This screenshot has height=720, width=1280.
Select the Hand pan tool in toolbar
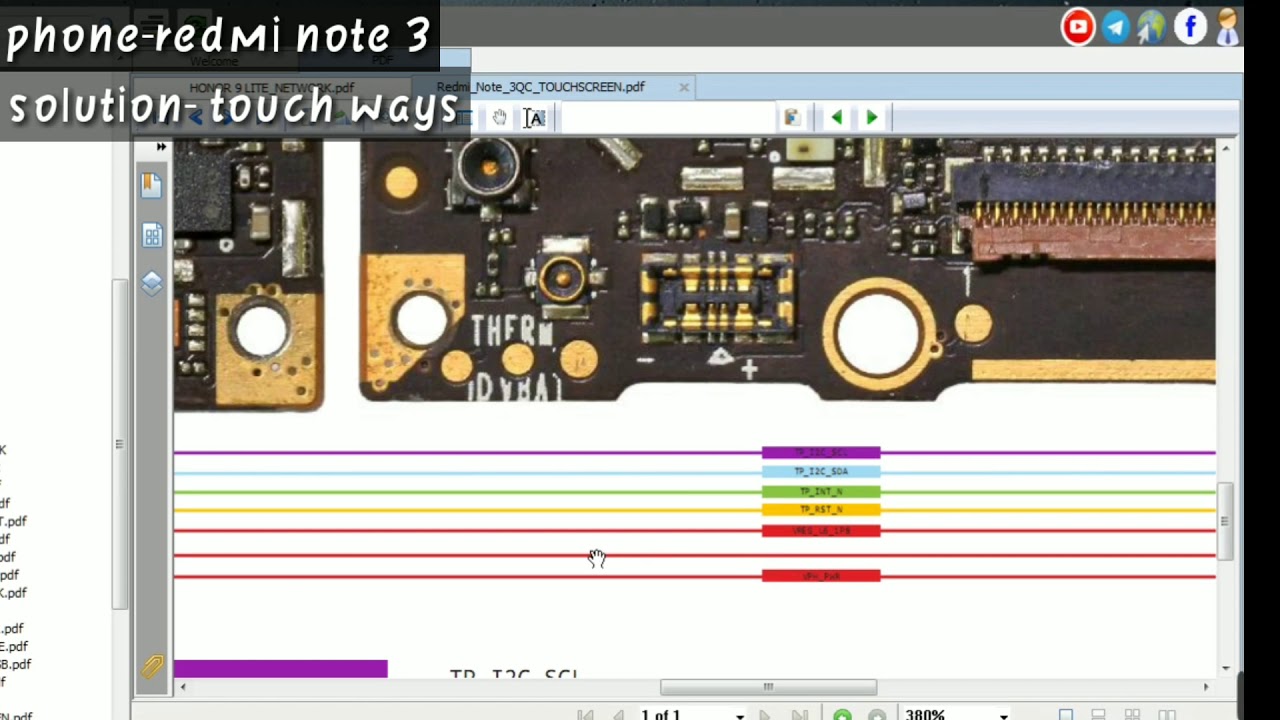(x=499, y=118)
